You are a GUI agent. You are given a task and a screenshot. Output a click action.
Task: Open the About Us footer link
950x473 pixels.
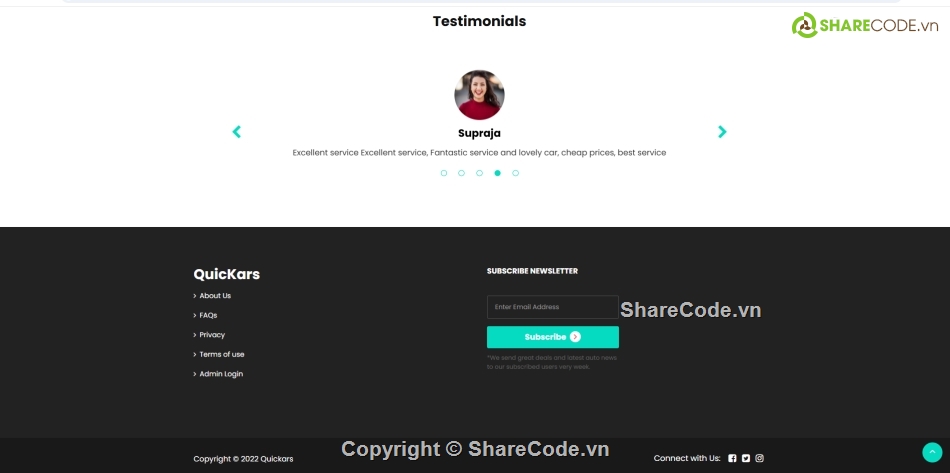point(214,296)
